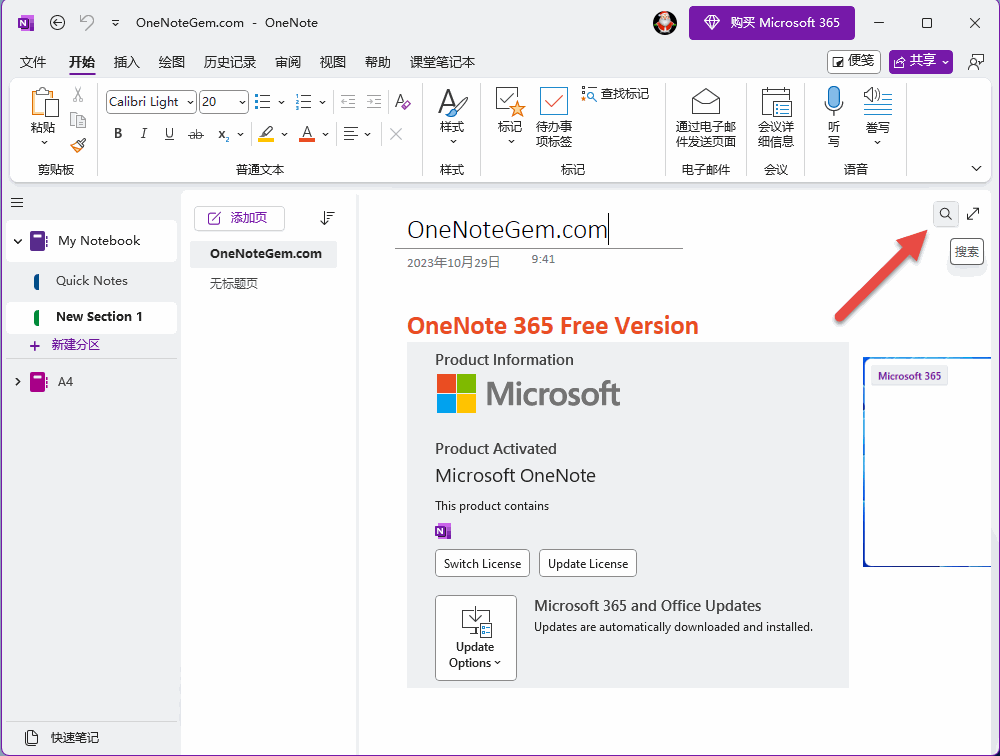This screenshot has width=1000, height=756.
Task: Toggle bold formatting
Action: (118, 134)
